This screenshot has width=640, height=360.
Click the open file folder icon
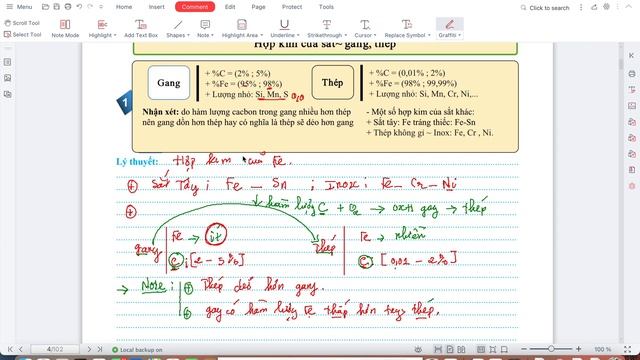[45, 7]
